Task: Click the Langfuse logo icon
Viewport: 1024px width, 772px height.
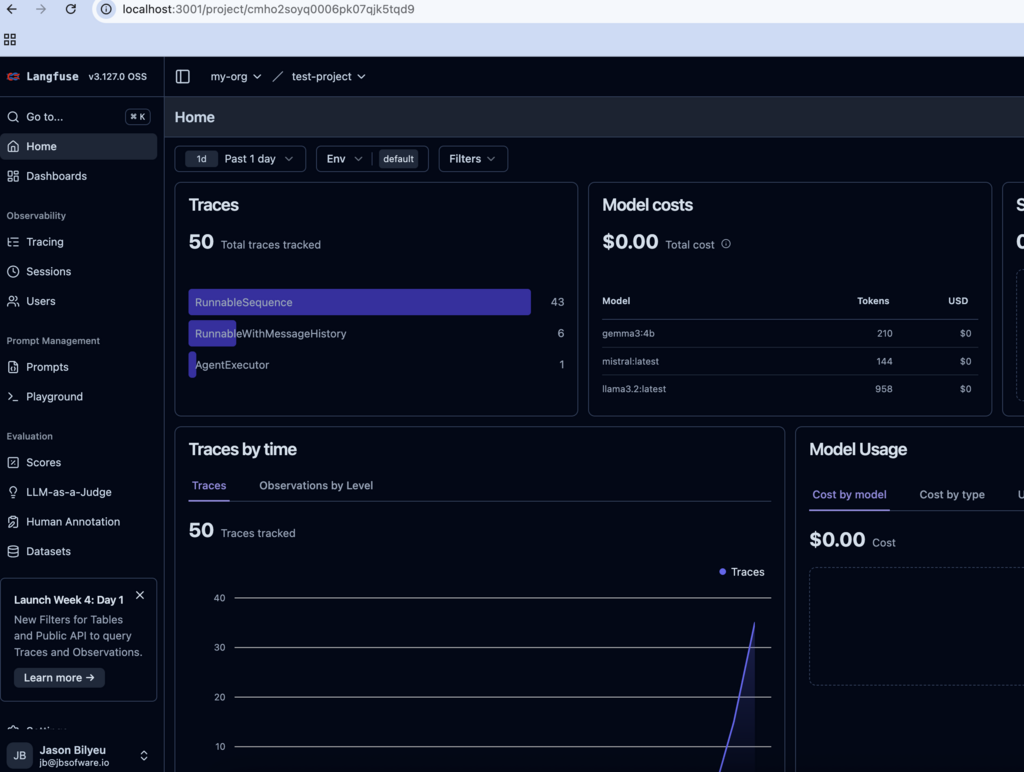Action: point(13,76)
